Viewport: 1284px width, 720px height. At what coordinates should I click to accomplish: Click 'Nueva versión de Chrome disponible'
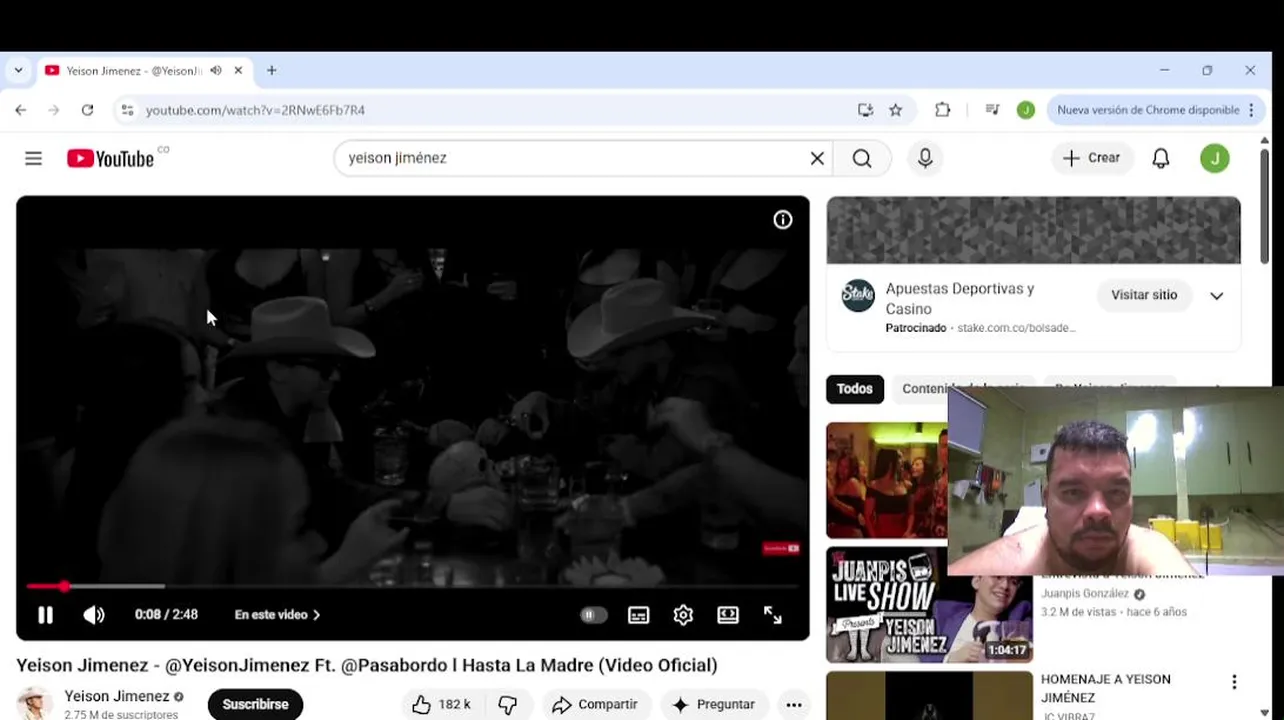click(1148, 110)
